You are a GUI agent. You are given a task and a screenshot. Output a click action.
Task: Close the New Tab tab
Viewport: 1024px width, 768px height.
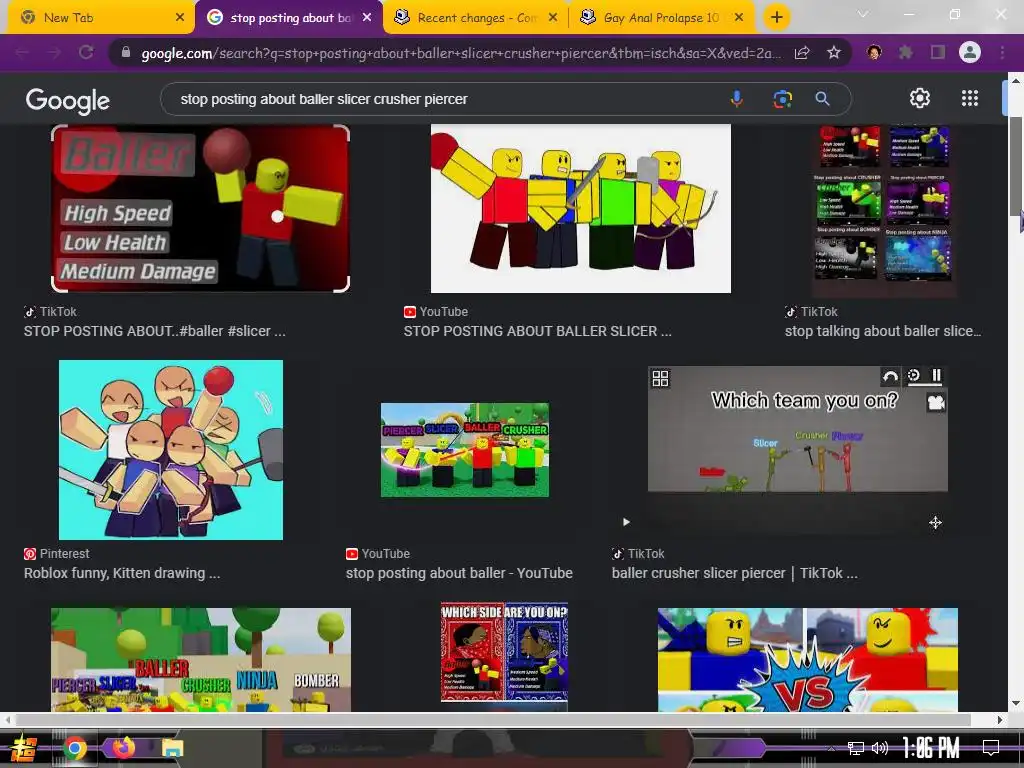pyautogui.click(x=180, y=18)
